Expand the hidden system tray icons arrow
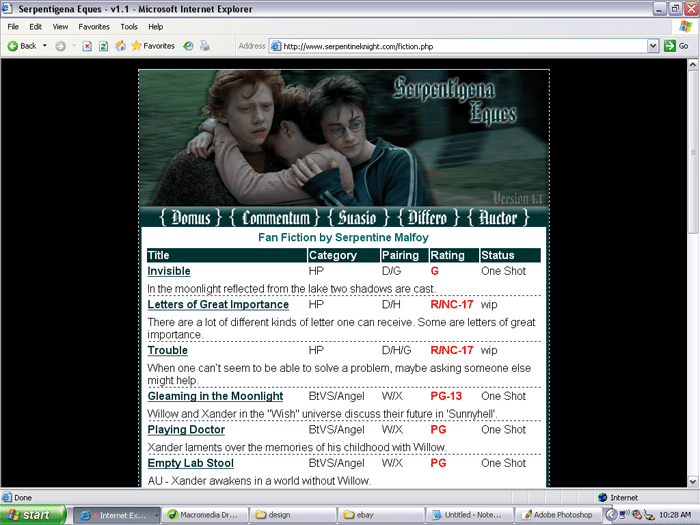700x525 pixels. coord(612,515)
